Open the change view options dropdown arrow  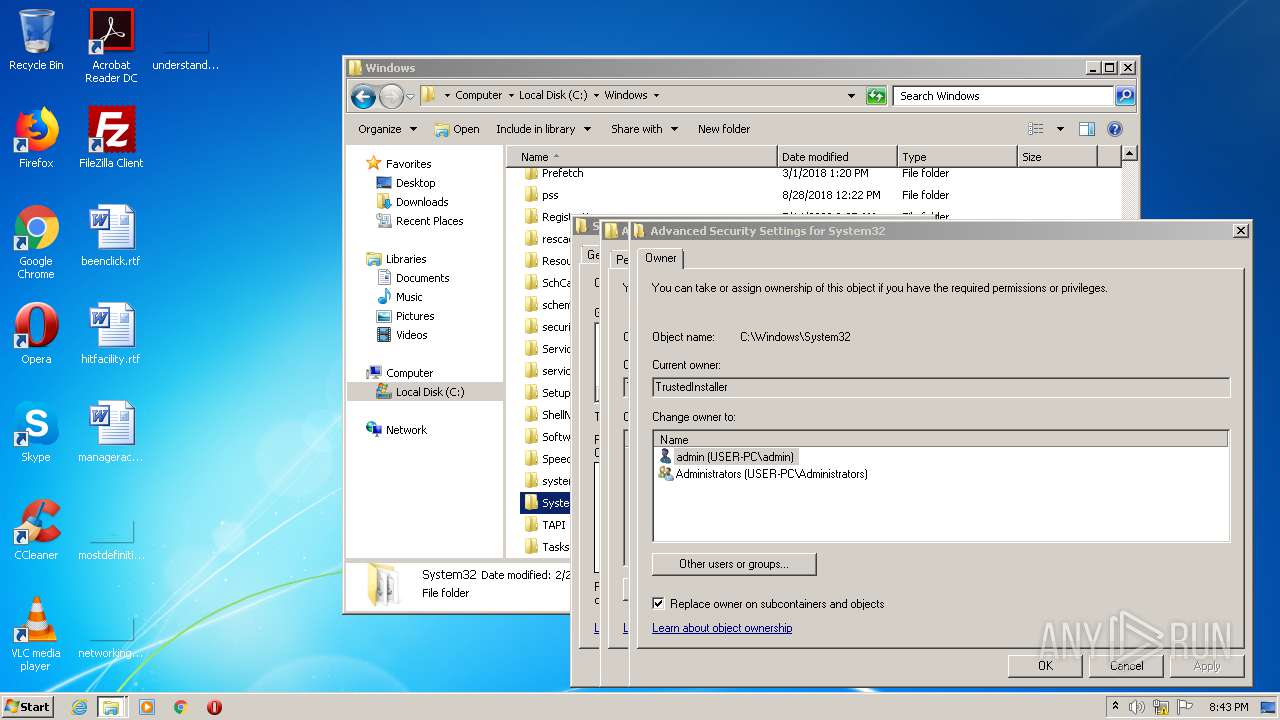coord(1059,129)
